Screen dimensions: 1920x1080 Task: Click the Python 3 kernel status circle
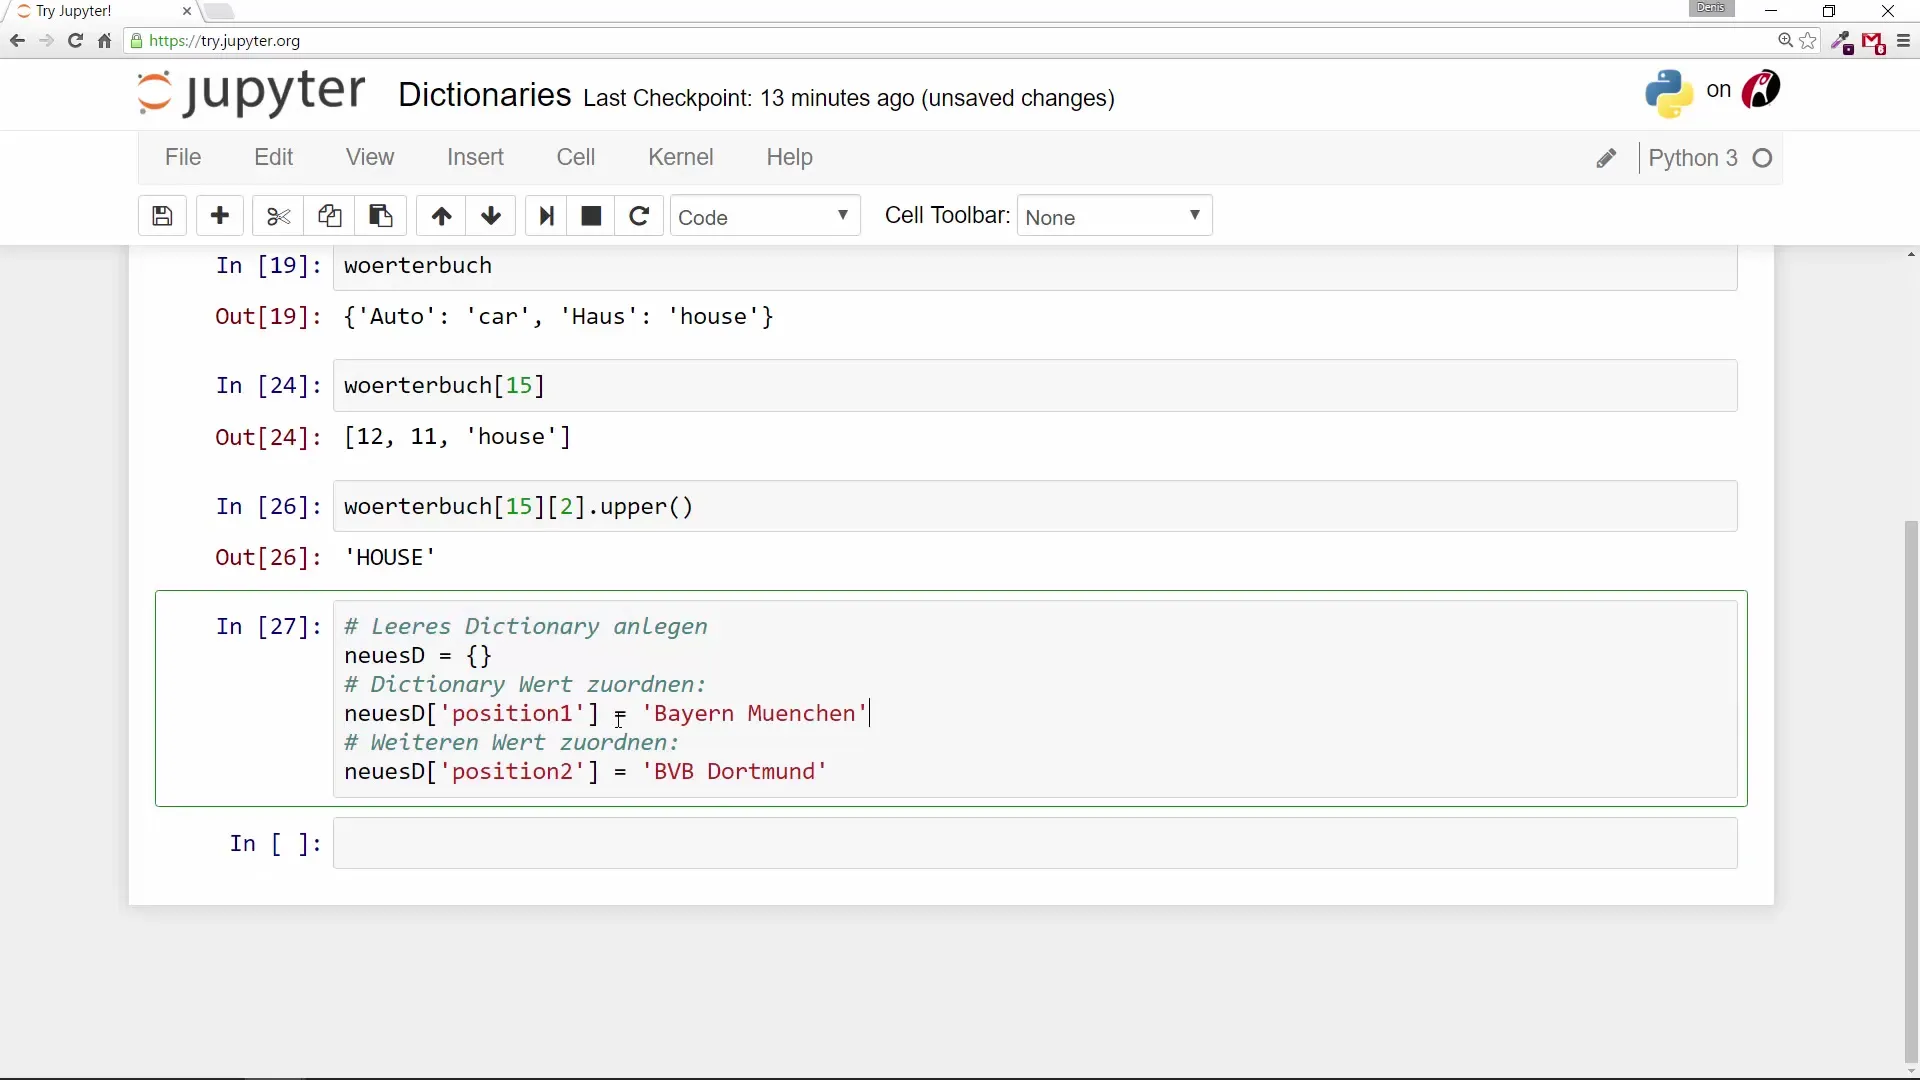click(1763, 158)
